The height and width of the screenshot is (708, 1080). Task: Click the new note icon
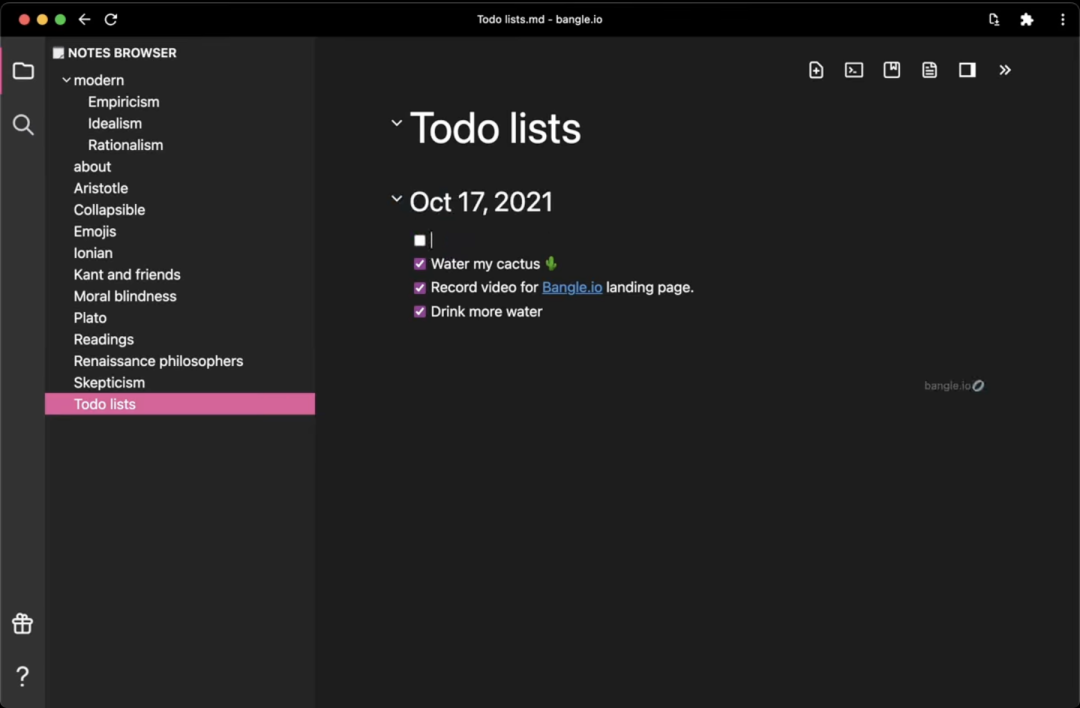(816, 70)
